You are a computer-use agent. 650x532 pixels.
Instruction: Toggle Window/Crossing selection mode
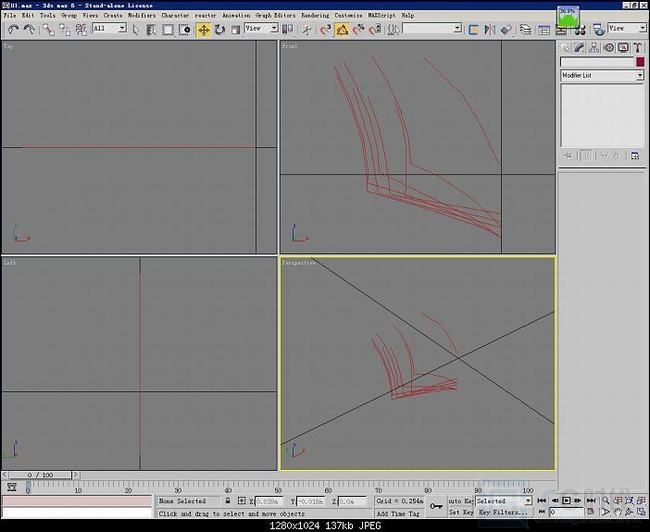[184, 29]
